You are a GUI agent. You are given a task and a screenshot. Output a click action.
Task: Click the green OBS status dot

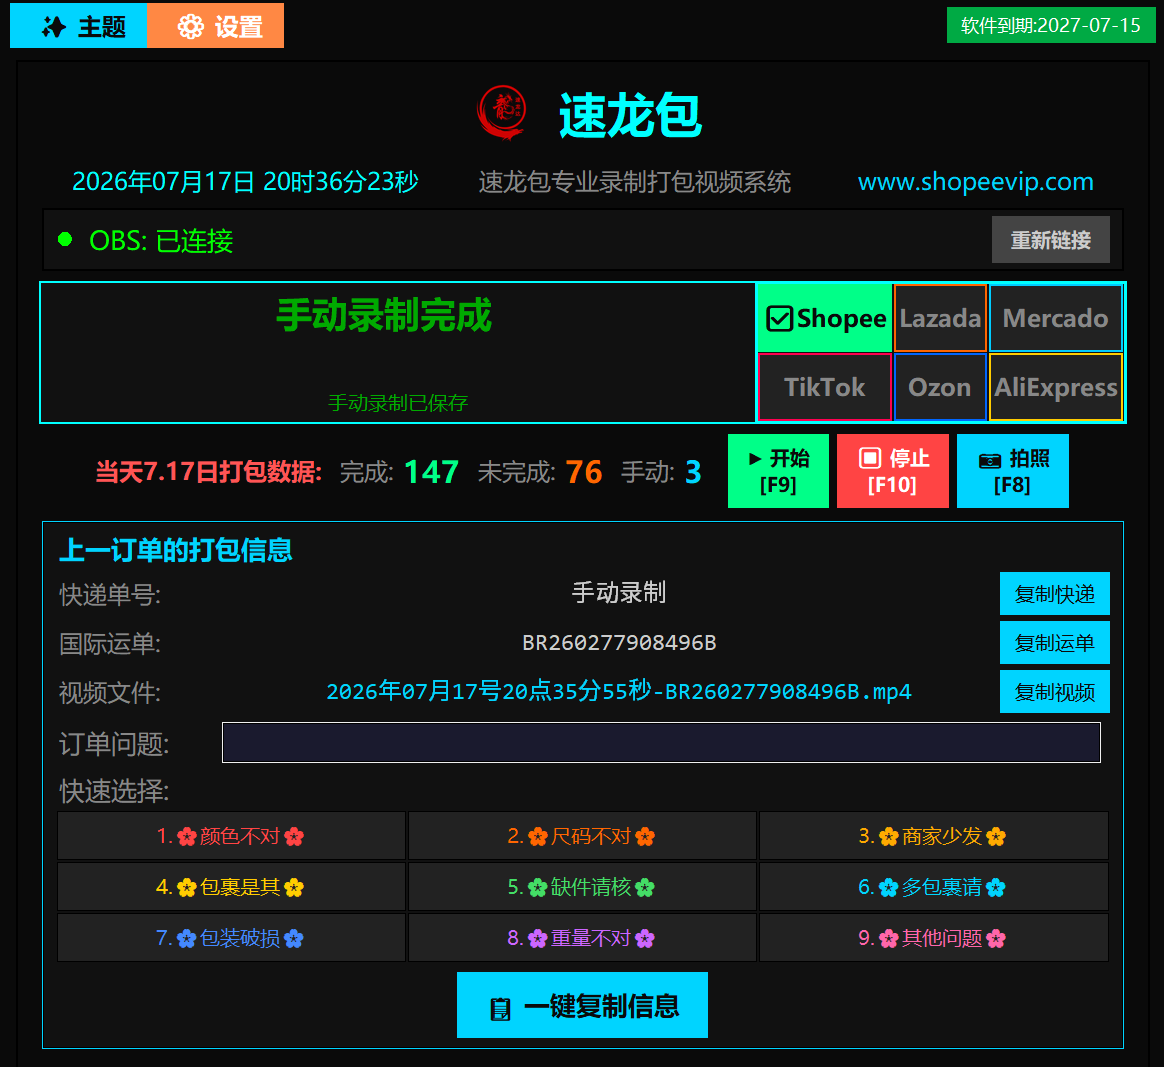[x=65, y=239]
